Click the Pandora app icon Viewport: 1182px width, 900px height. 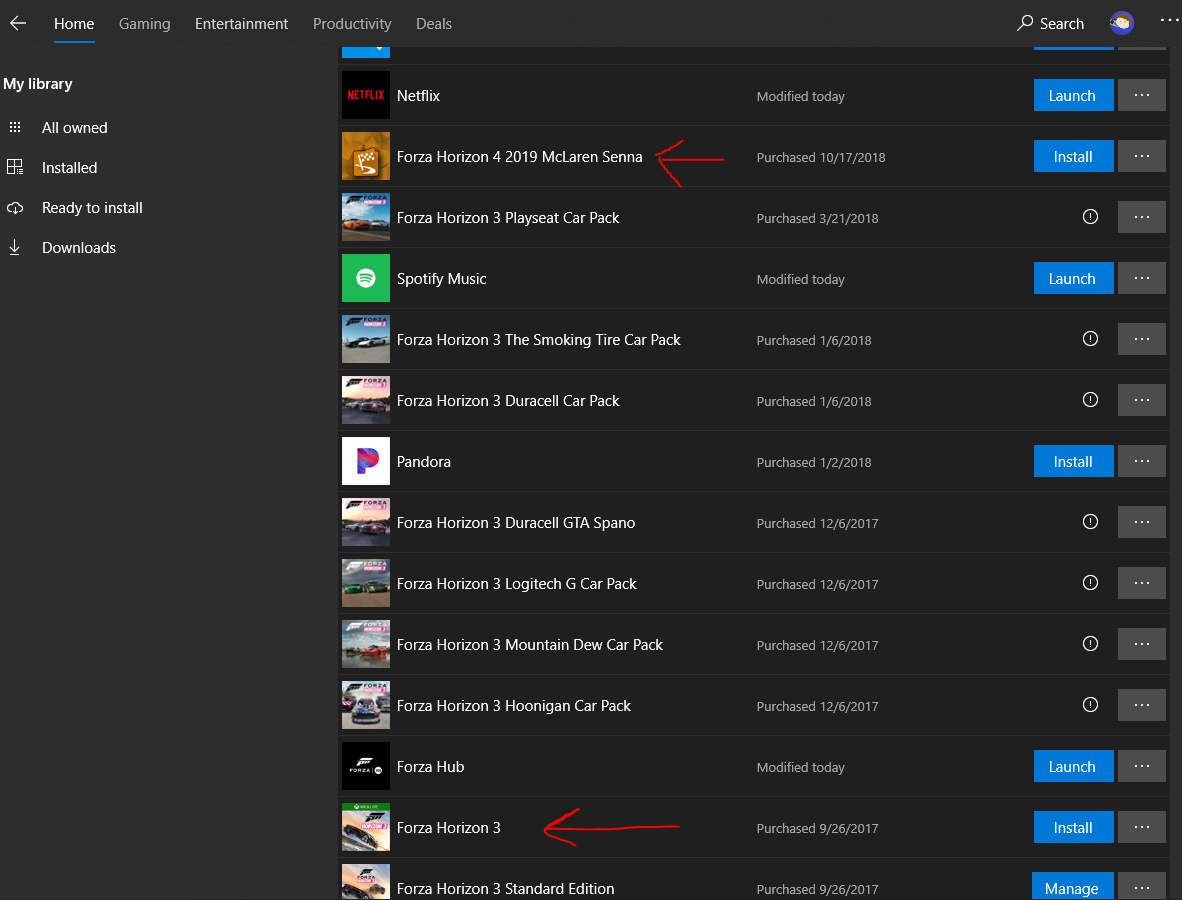pyautogui.click(x=366, y=461)
